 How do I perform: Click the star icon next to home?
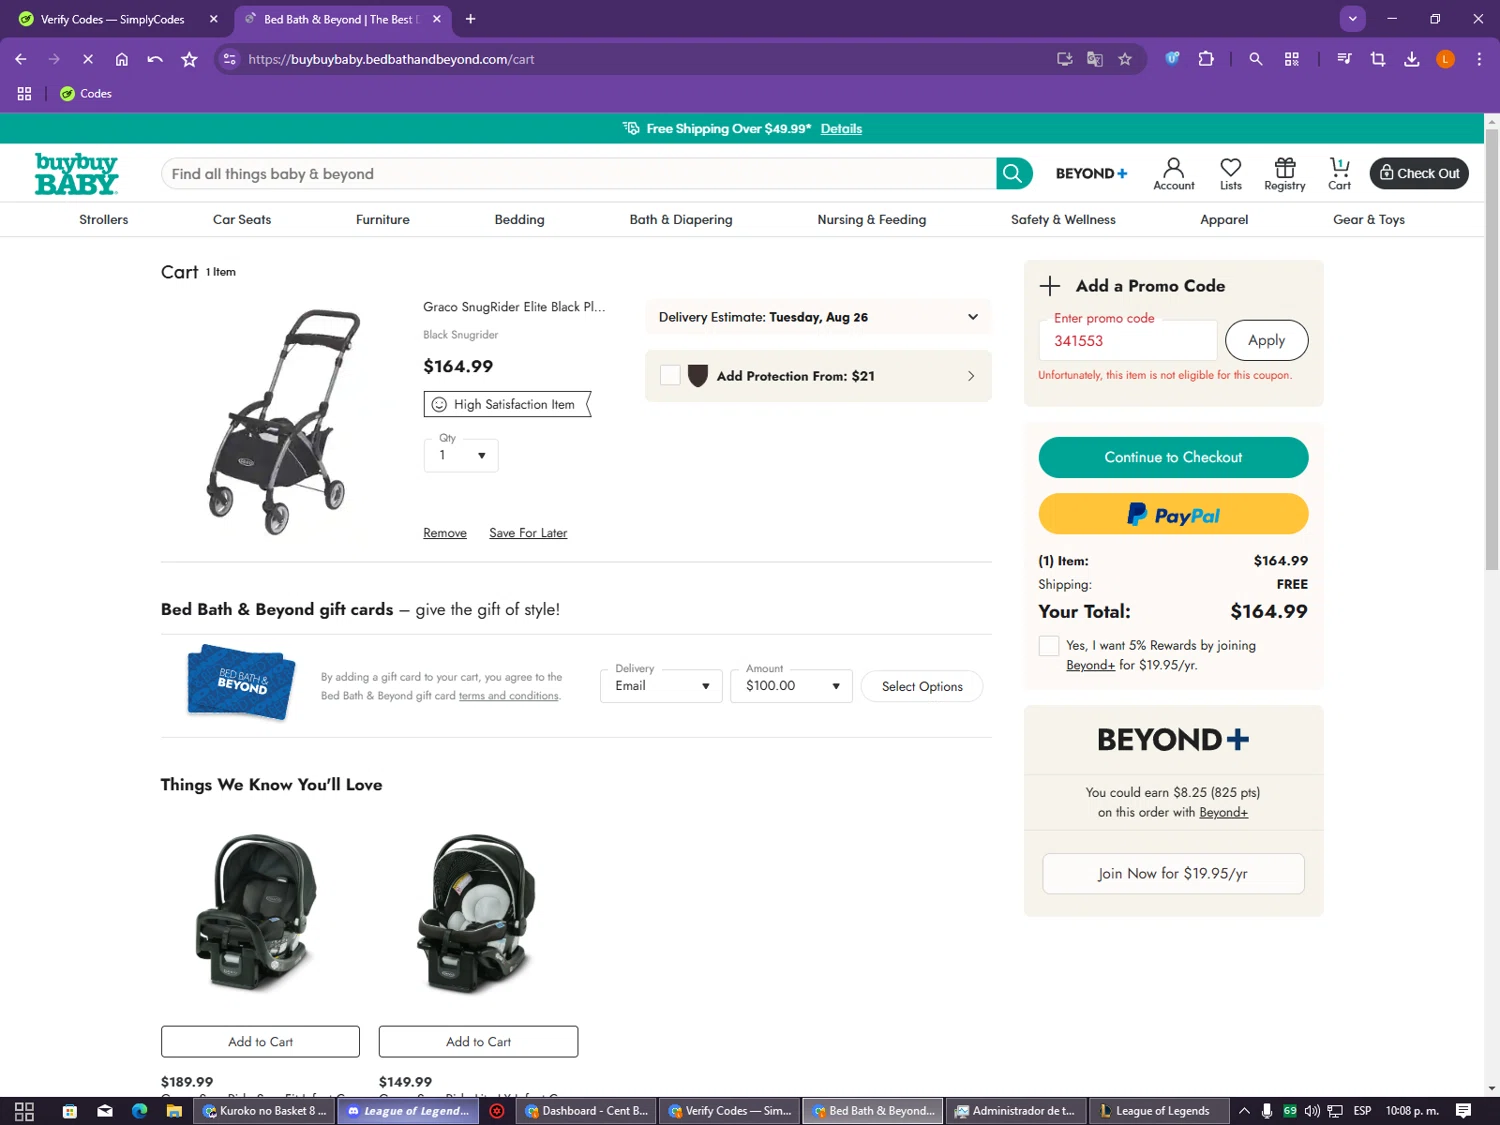coord(189,59)
